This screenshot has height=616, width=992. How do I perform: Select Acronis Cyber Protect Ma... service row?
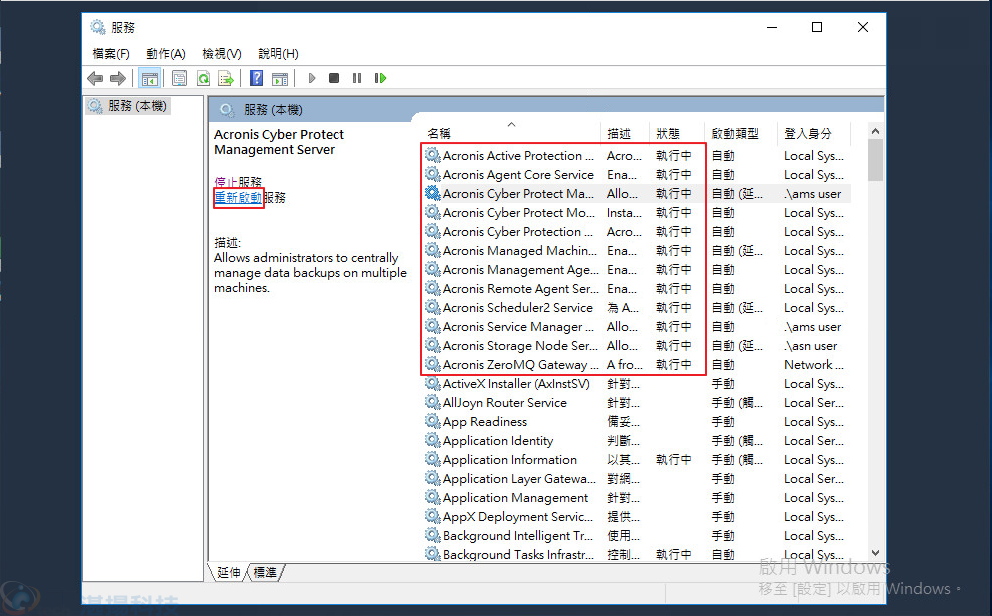[637, 194]
